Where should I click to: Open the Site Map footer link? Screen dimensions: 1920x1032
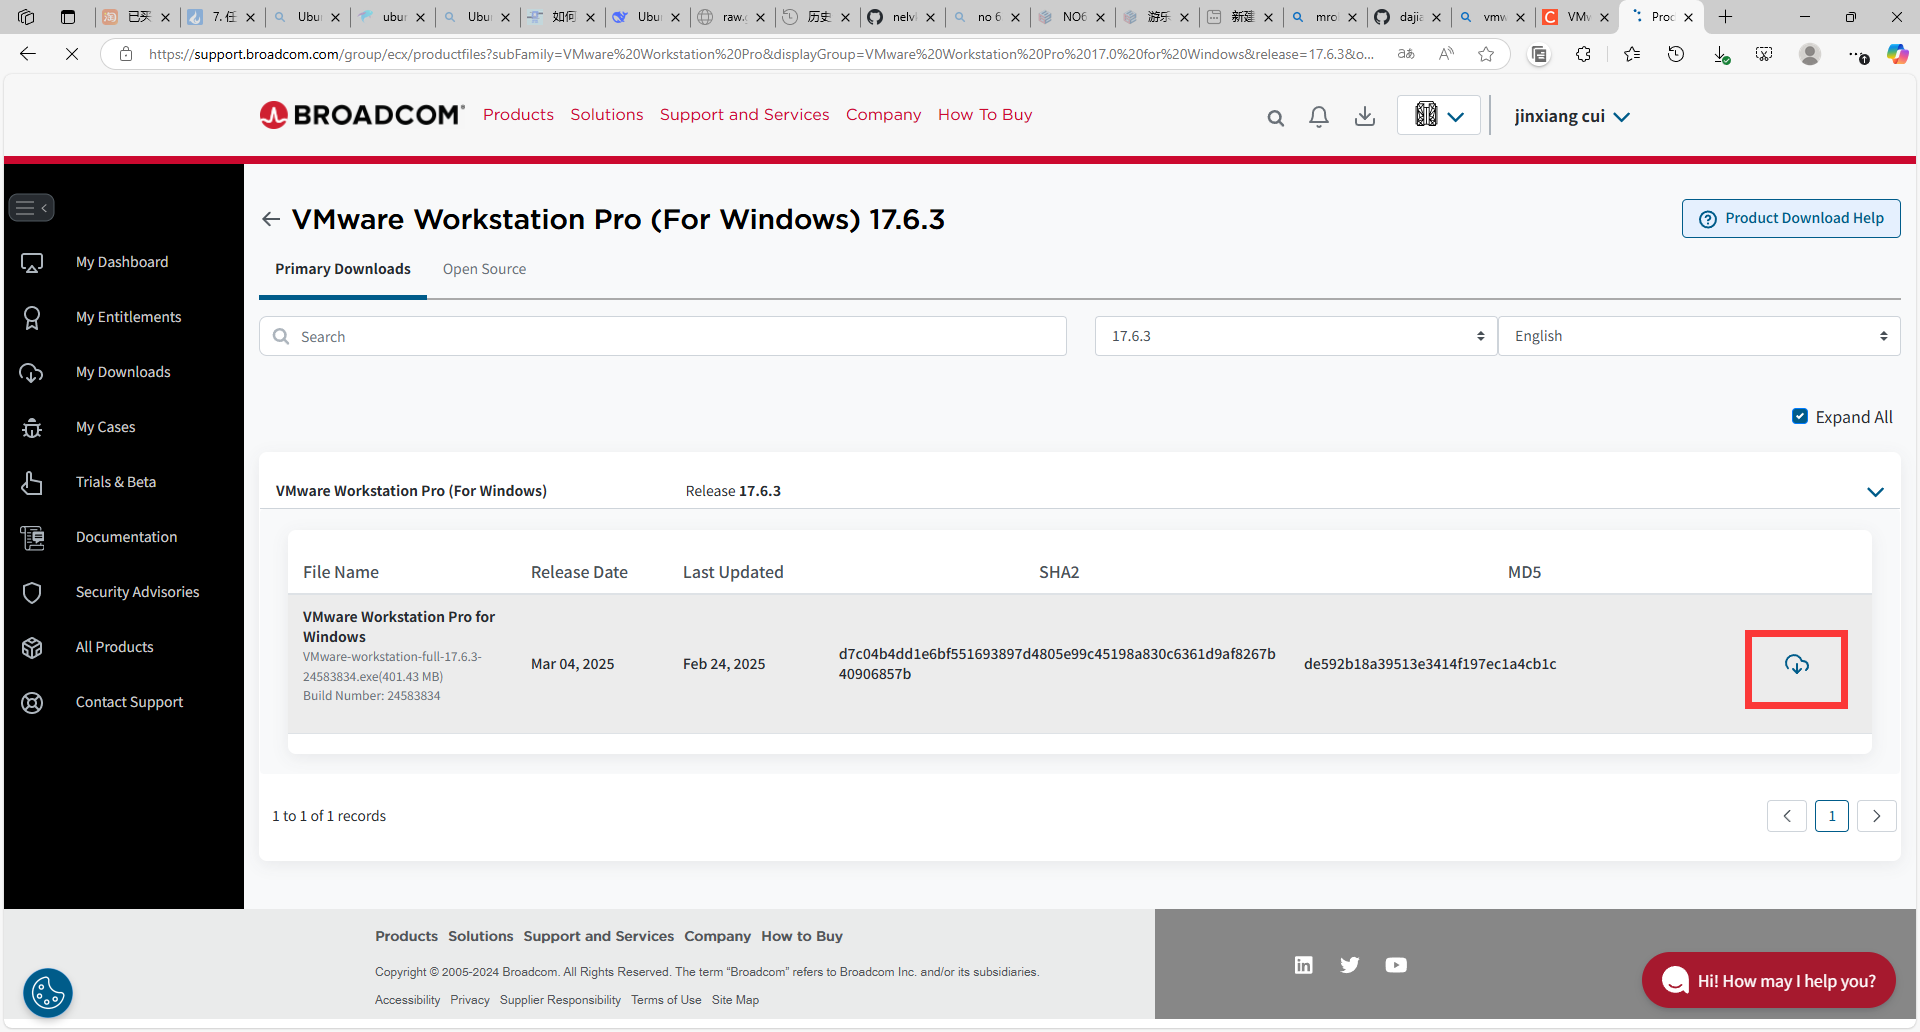coord(735,1000)
